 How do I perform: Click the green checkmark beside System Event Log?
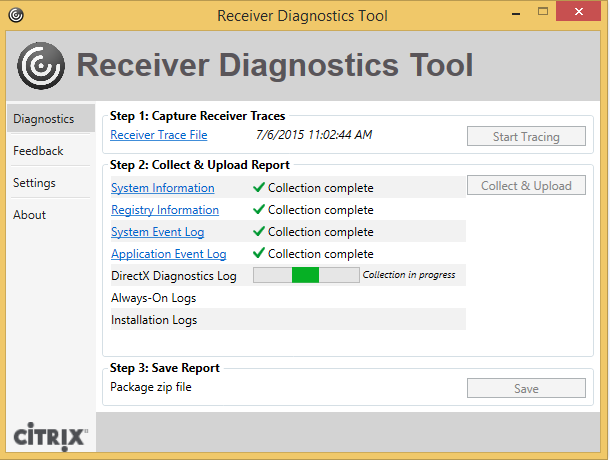tap(259, 231)
